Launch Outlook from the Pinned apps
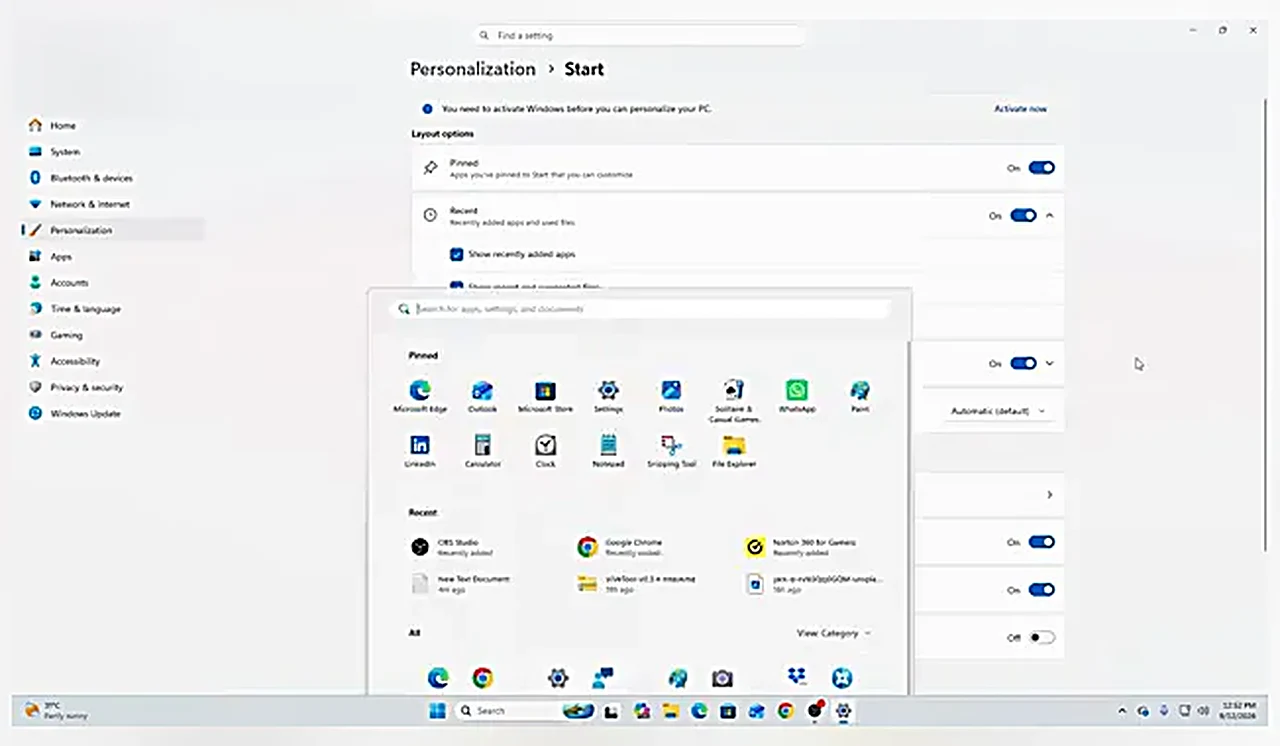This screenshot has height=746, width=1280. click(482, 395)
